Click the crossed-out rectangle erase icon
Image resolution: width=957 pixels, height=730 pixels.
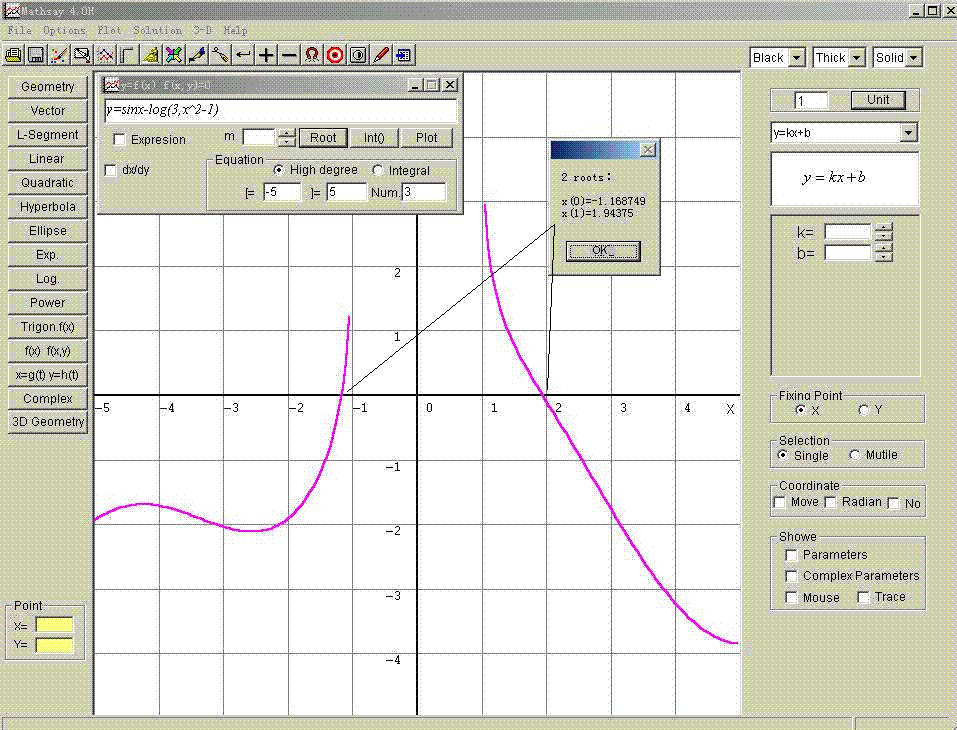pyautogui.click(x=82, y=56)
